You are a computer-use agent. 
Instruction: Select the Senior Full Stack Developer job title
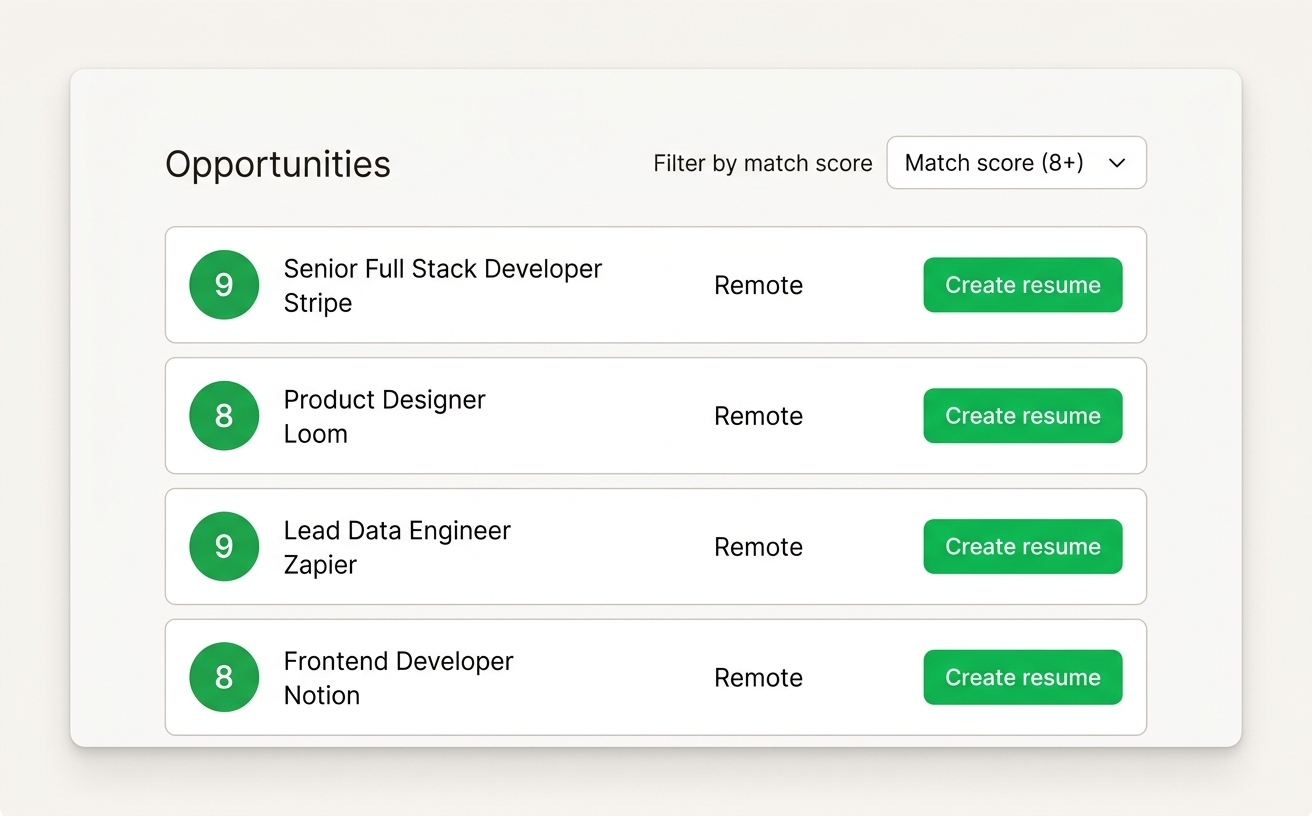(x=443, y=268)
